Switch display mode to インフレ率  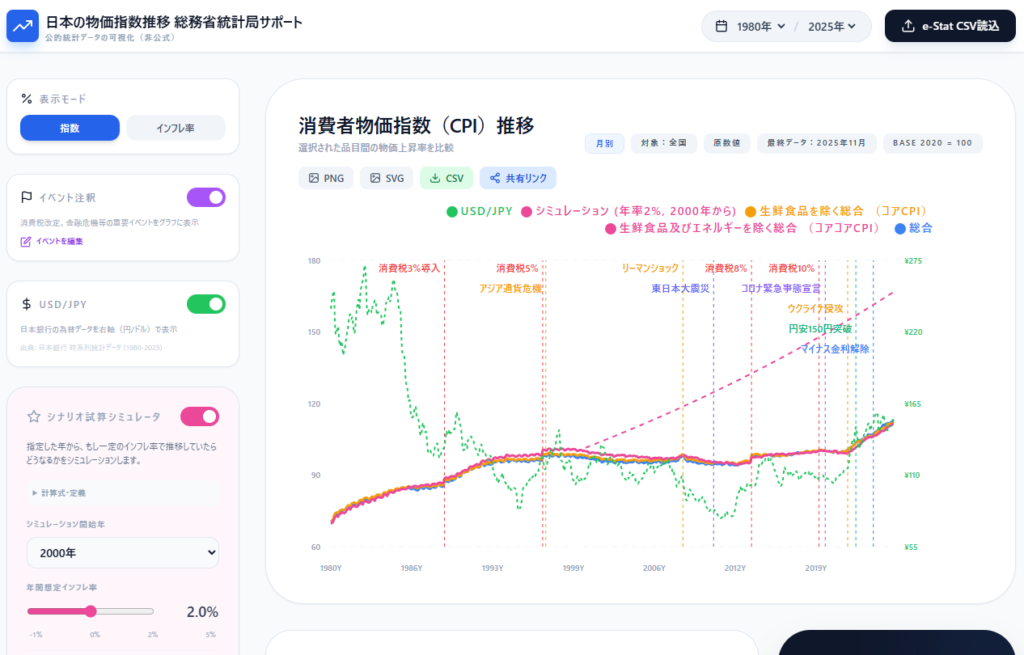point(175,128)
